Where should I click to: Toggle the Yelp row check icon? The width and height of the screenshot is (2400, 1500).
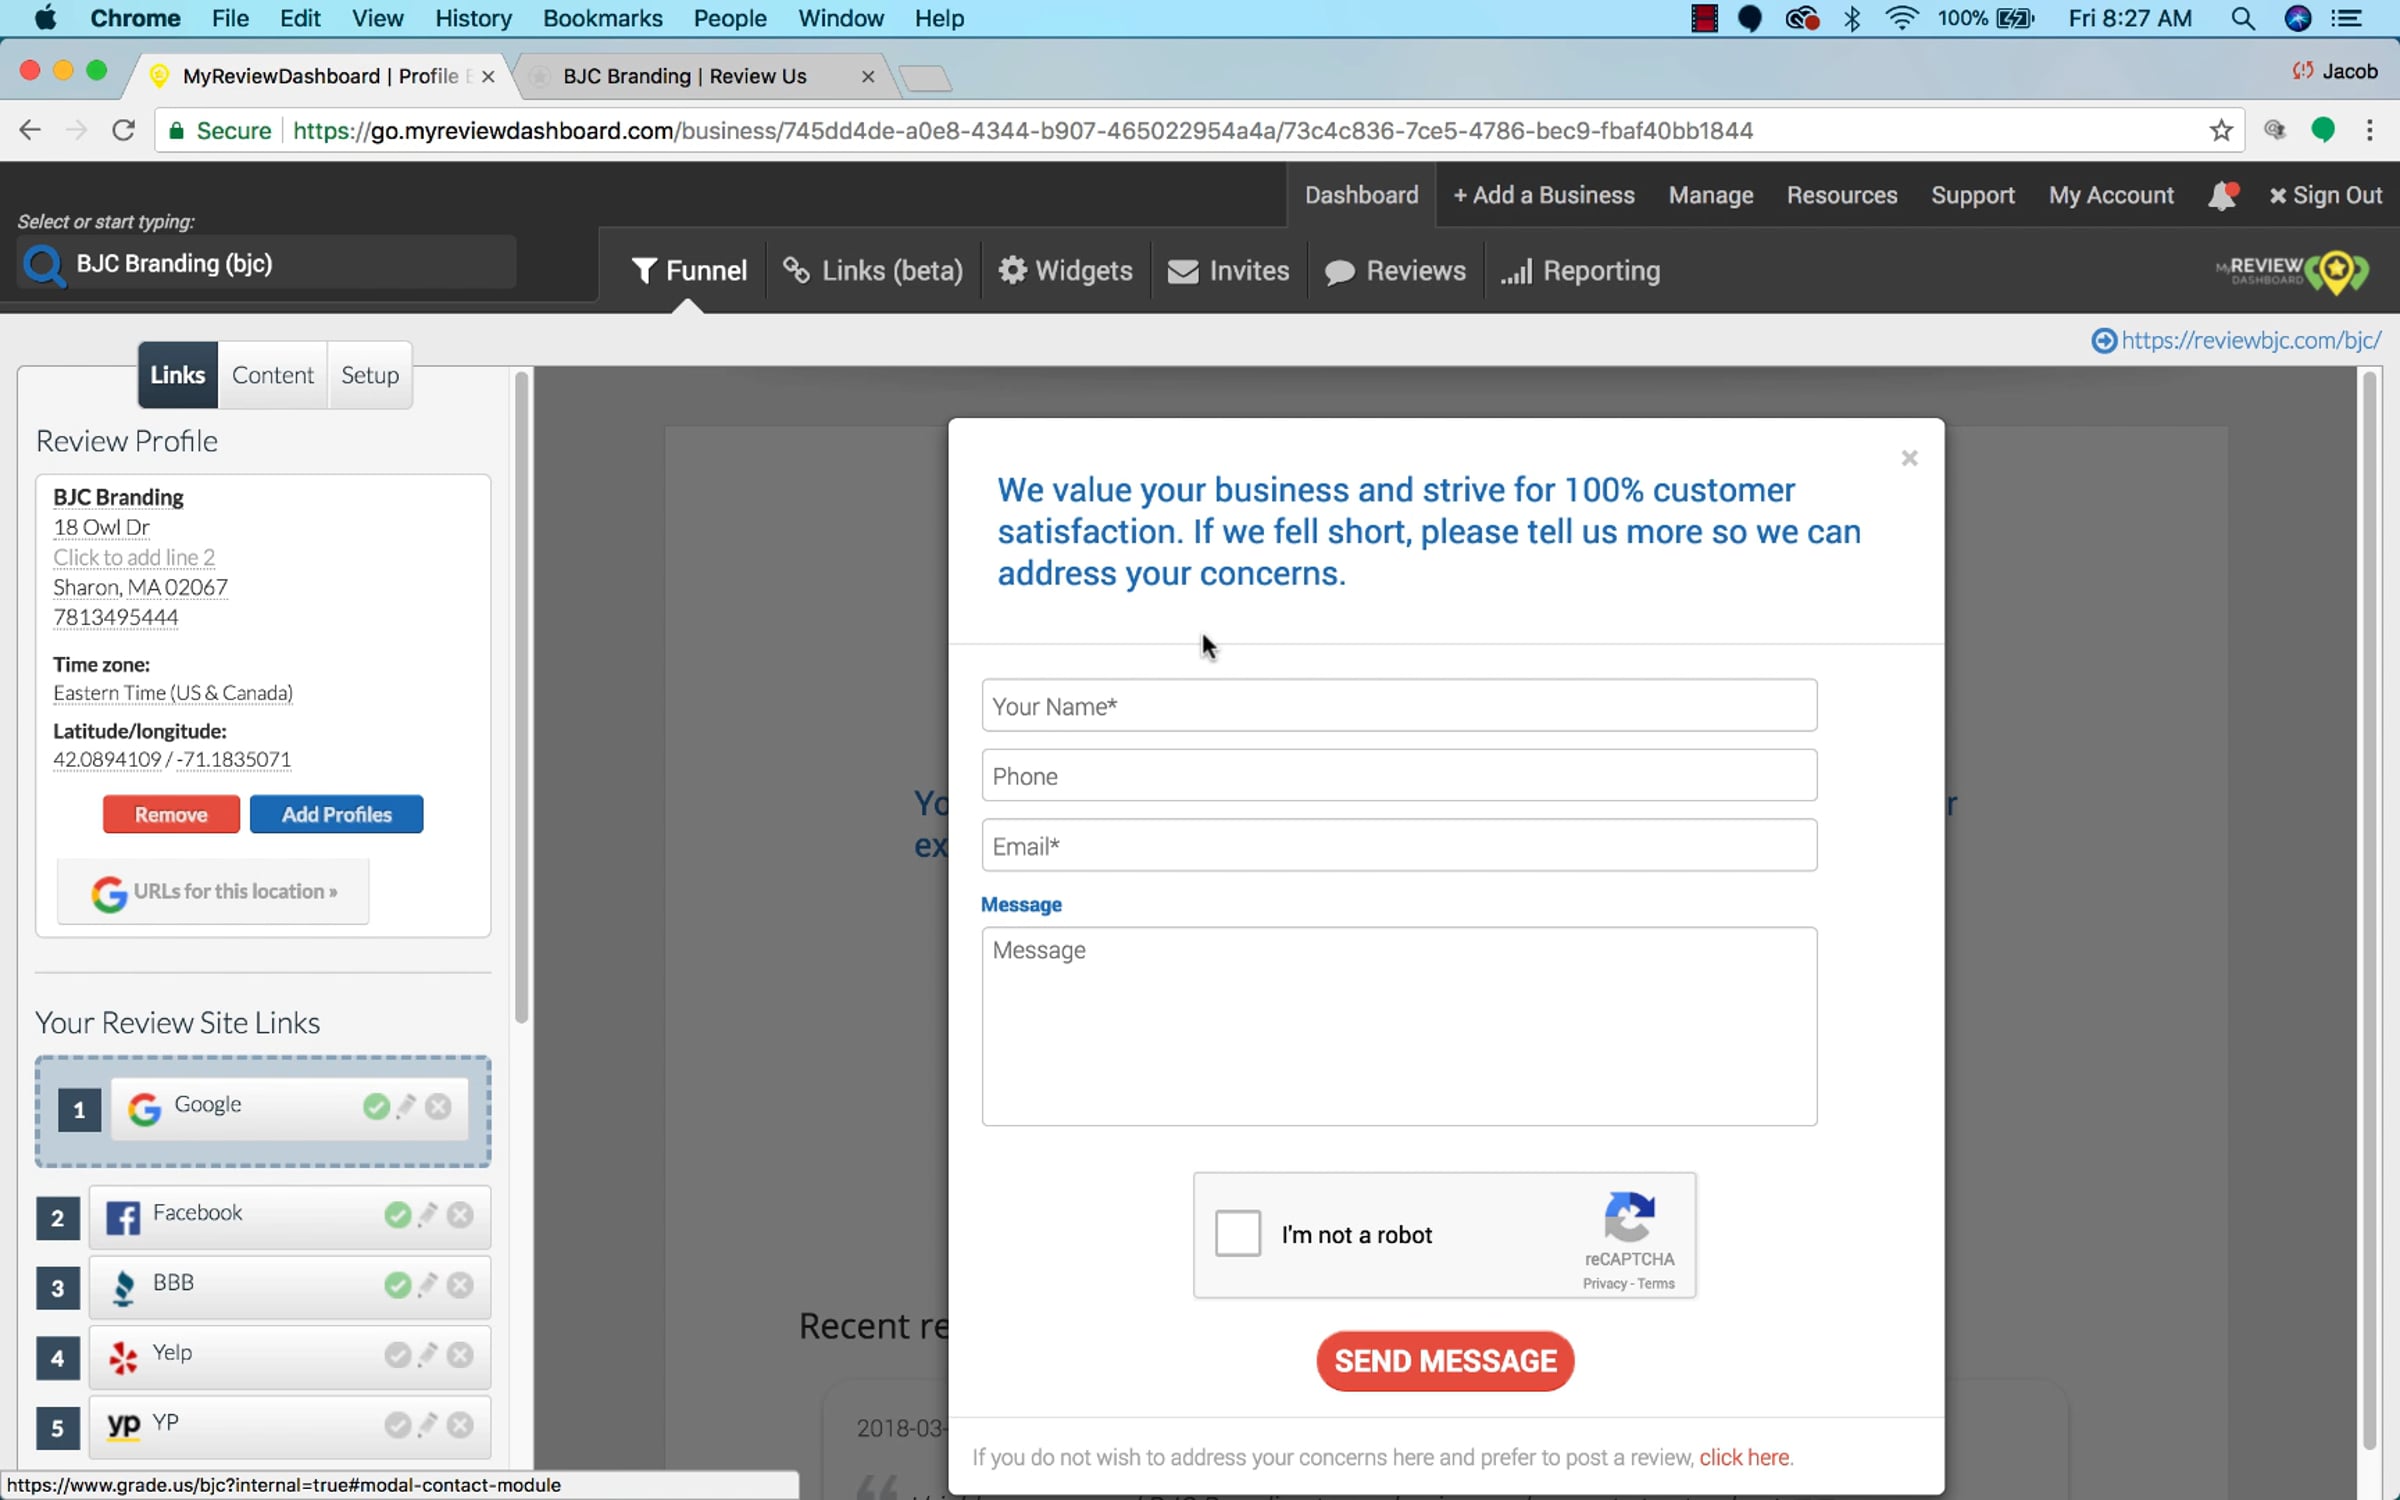coord(398,1355)
